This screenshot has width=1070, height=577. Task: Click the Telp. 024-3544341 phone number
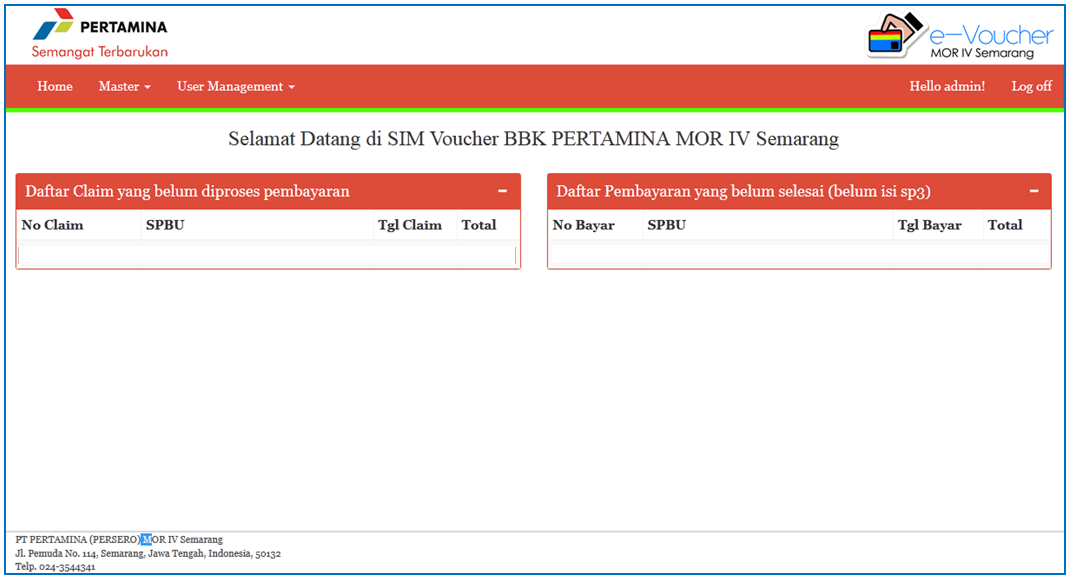55,567
